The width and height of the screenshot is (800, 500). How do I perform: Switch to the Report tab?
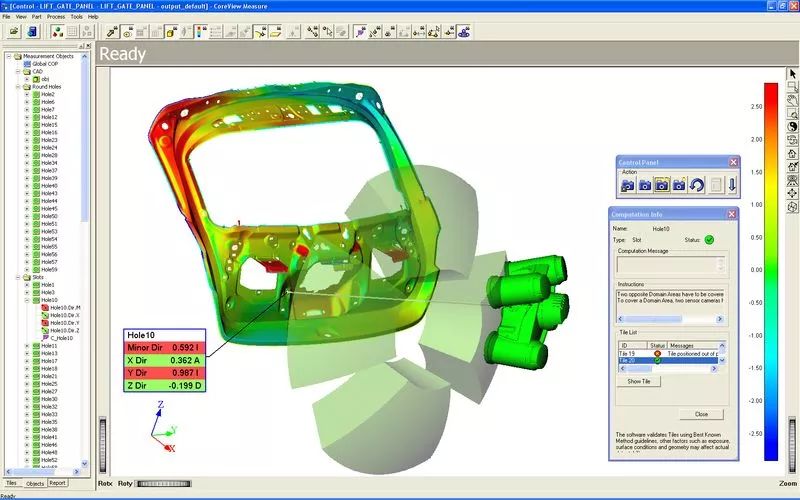[57, 483]
